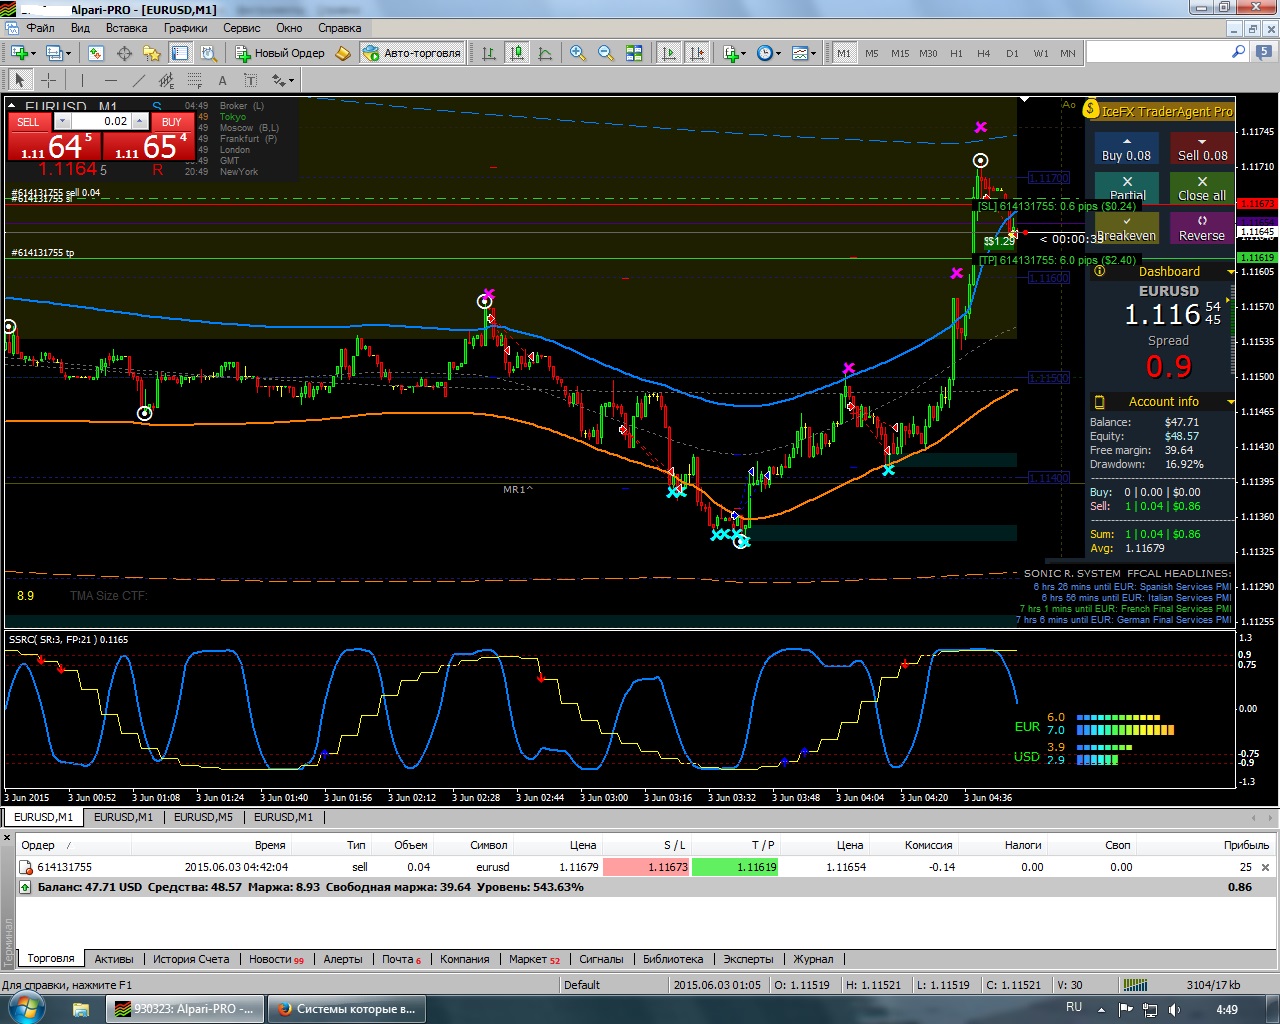This screenshot has height=1024, width=1280.
Task: Open the Сервис menu
Action: click(241, 28)
